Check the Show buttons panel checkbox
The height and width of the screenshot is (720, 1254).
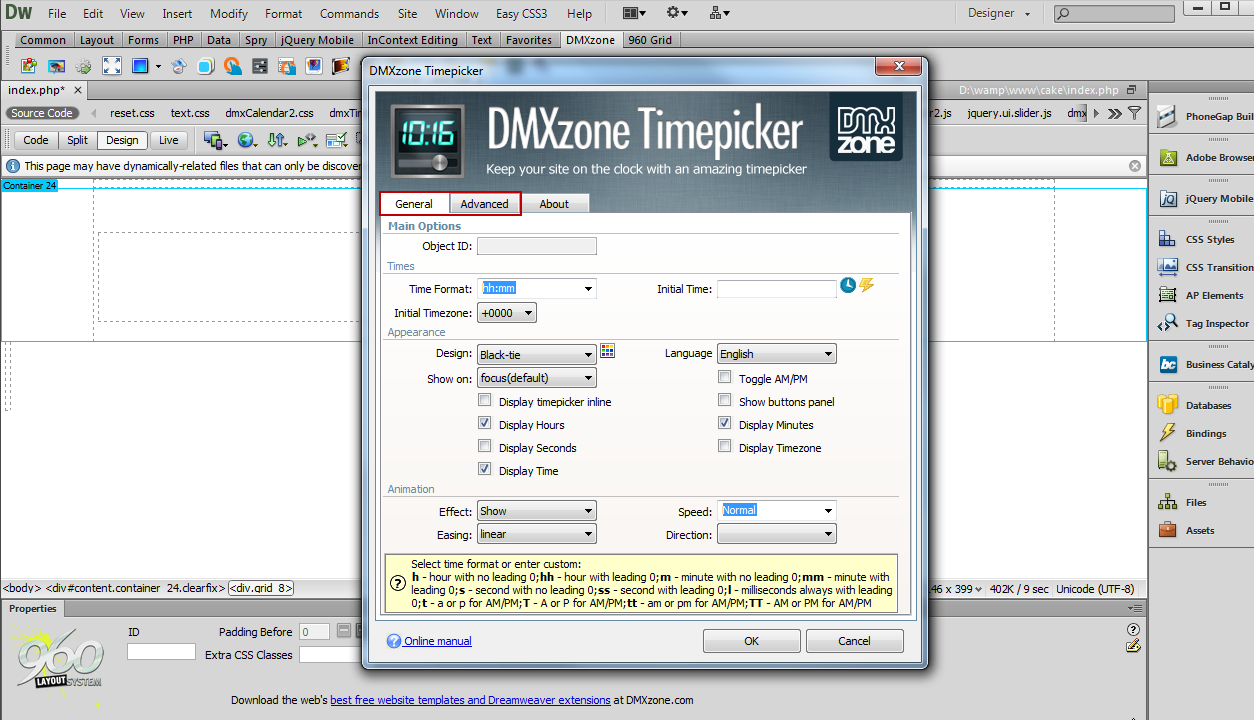(725, 401)
